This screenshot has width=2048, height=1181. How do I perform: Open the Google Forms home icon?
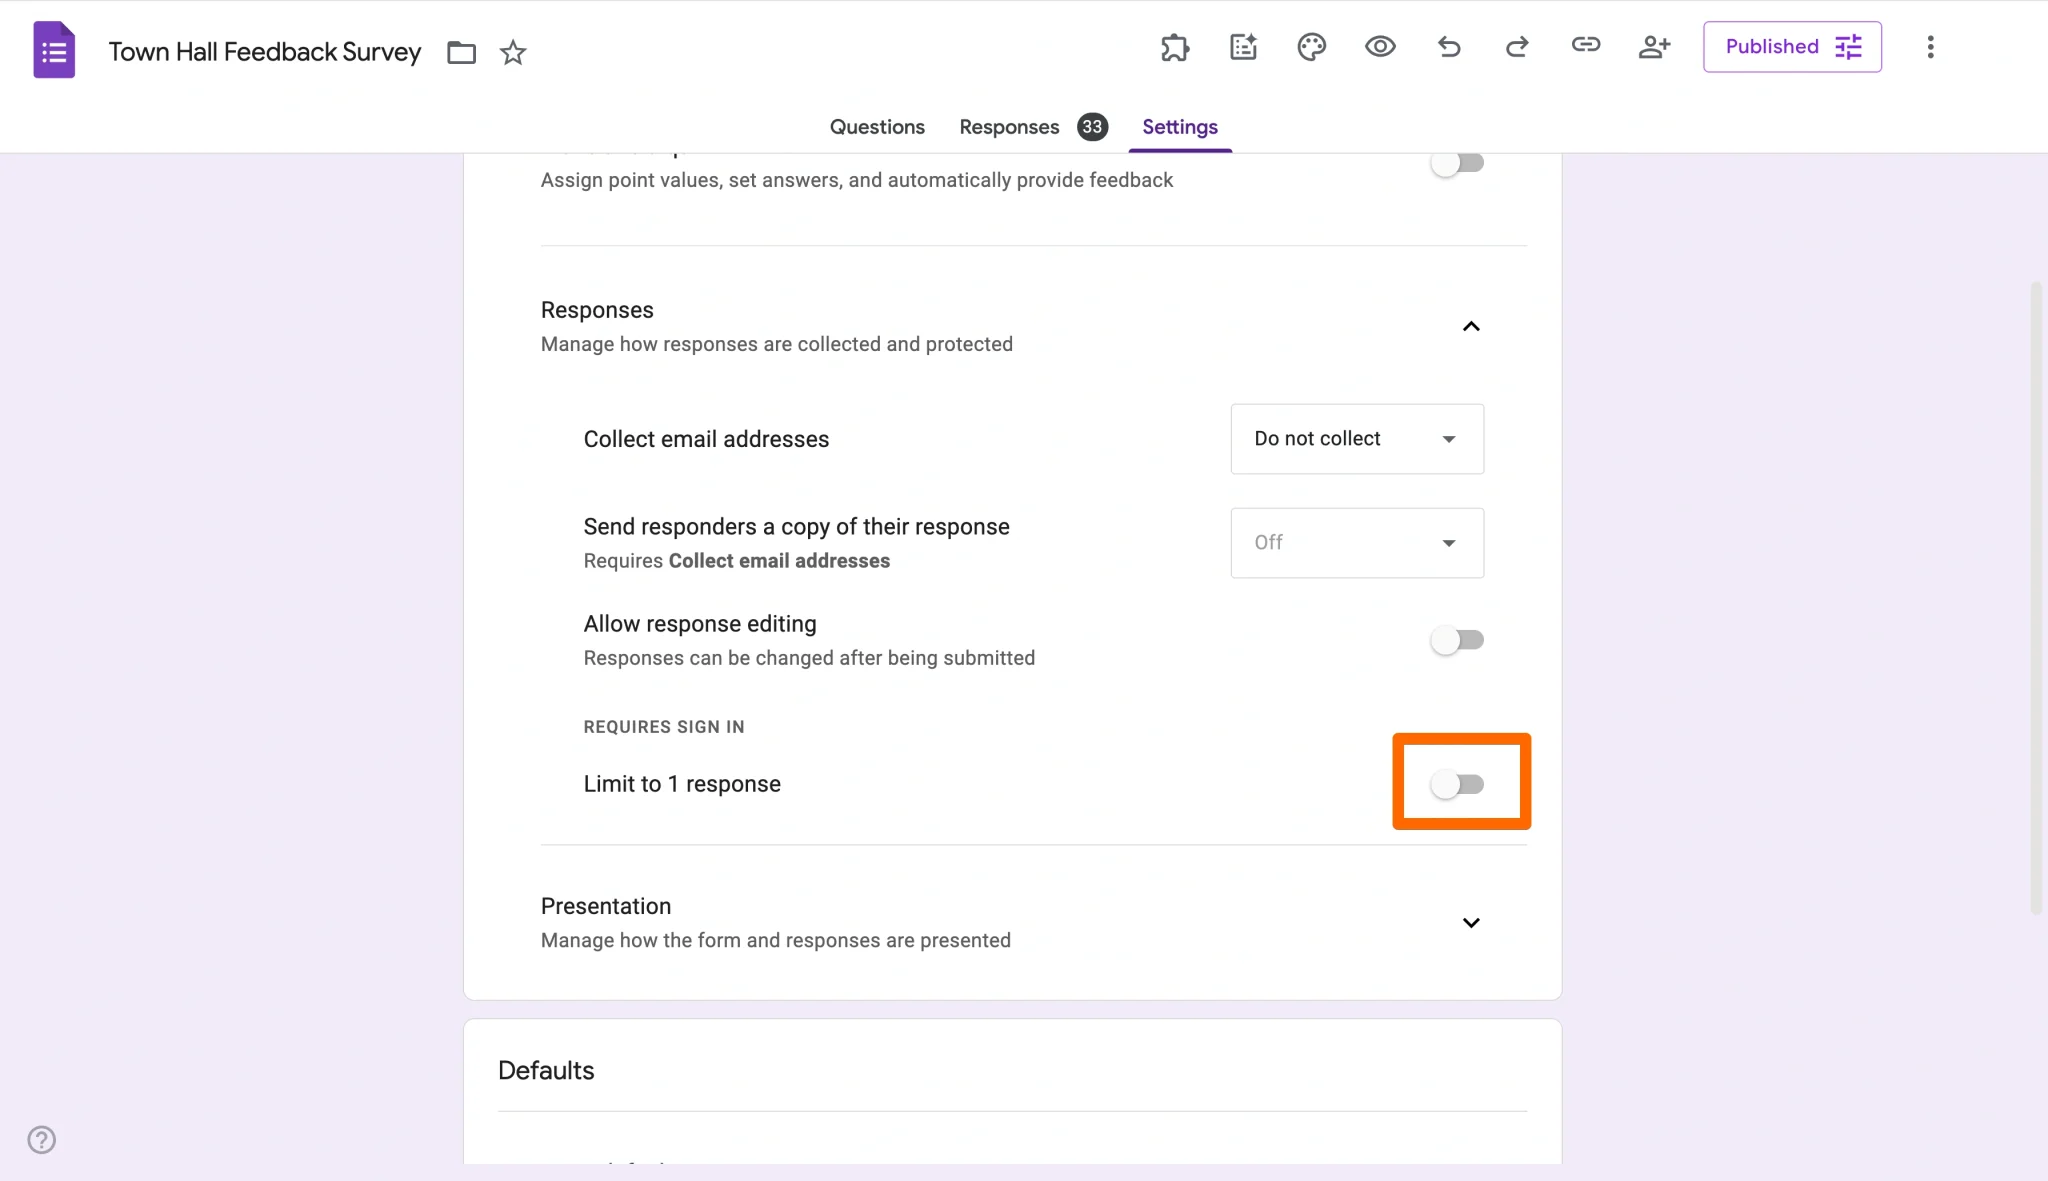click(54, 50)
